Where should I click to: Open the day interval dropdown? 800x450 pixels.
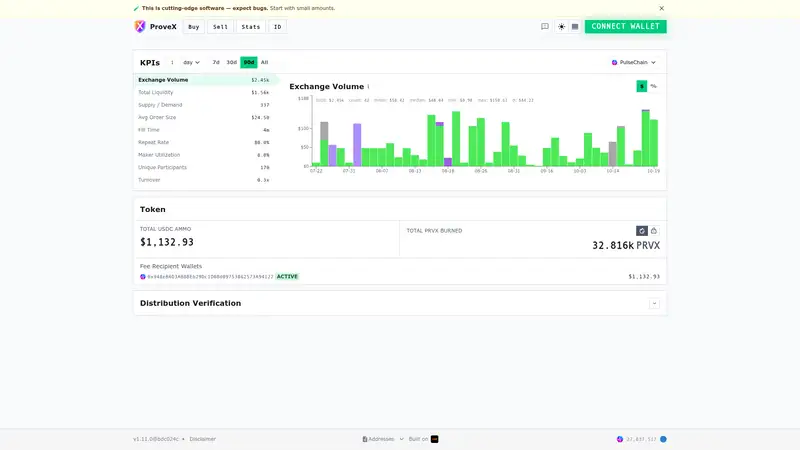coord(191,62)
